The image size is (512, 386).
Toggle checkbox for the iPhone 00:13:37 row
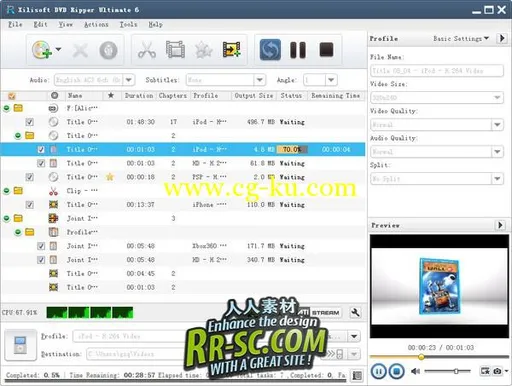pos(30,205)
